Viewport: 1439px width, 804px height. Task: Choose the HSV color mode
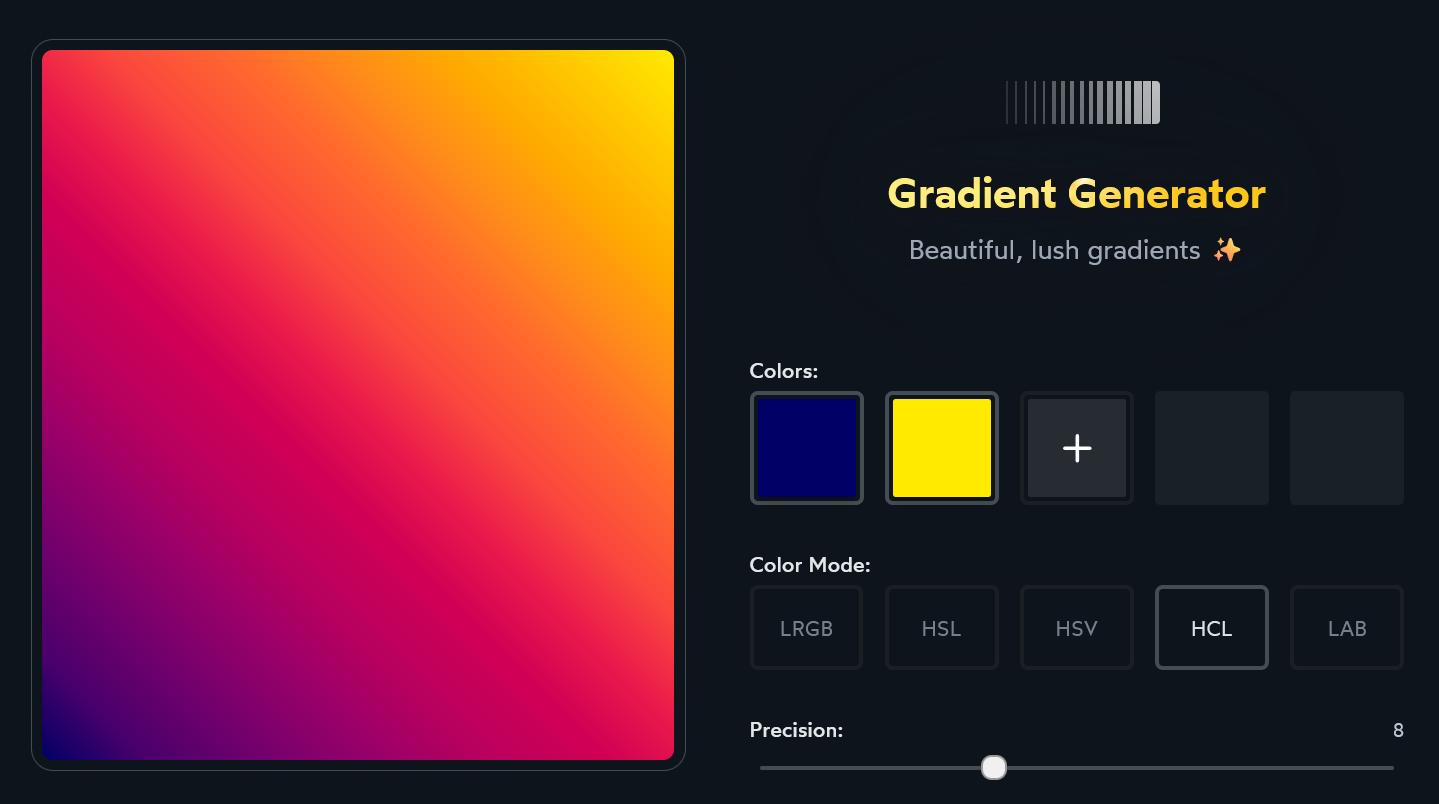pos(1076,628)
